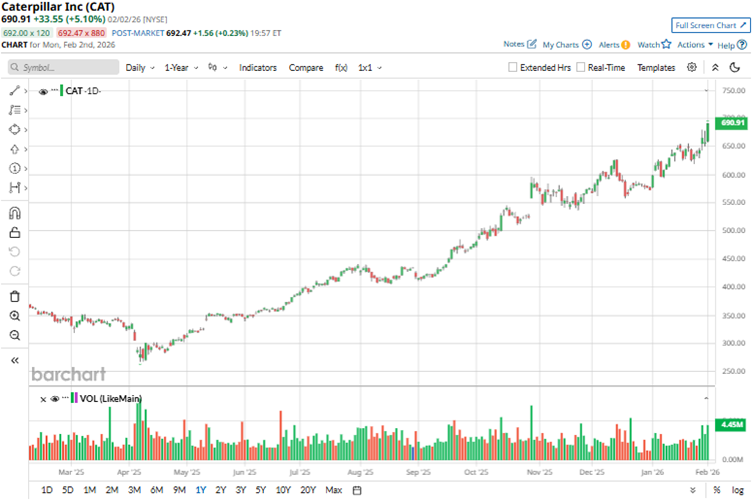Select the arrow marker tool
The image size is (752, 500).
coord(14,149)
